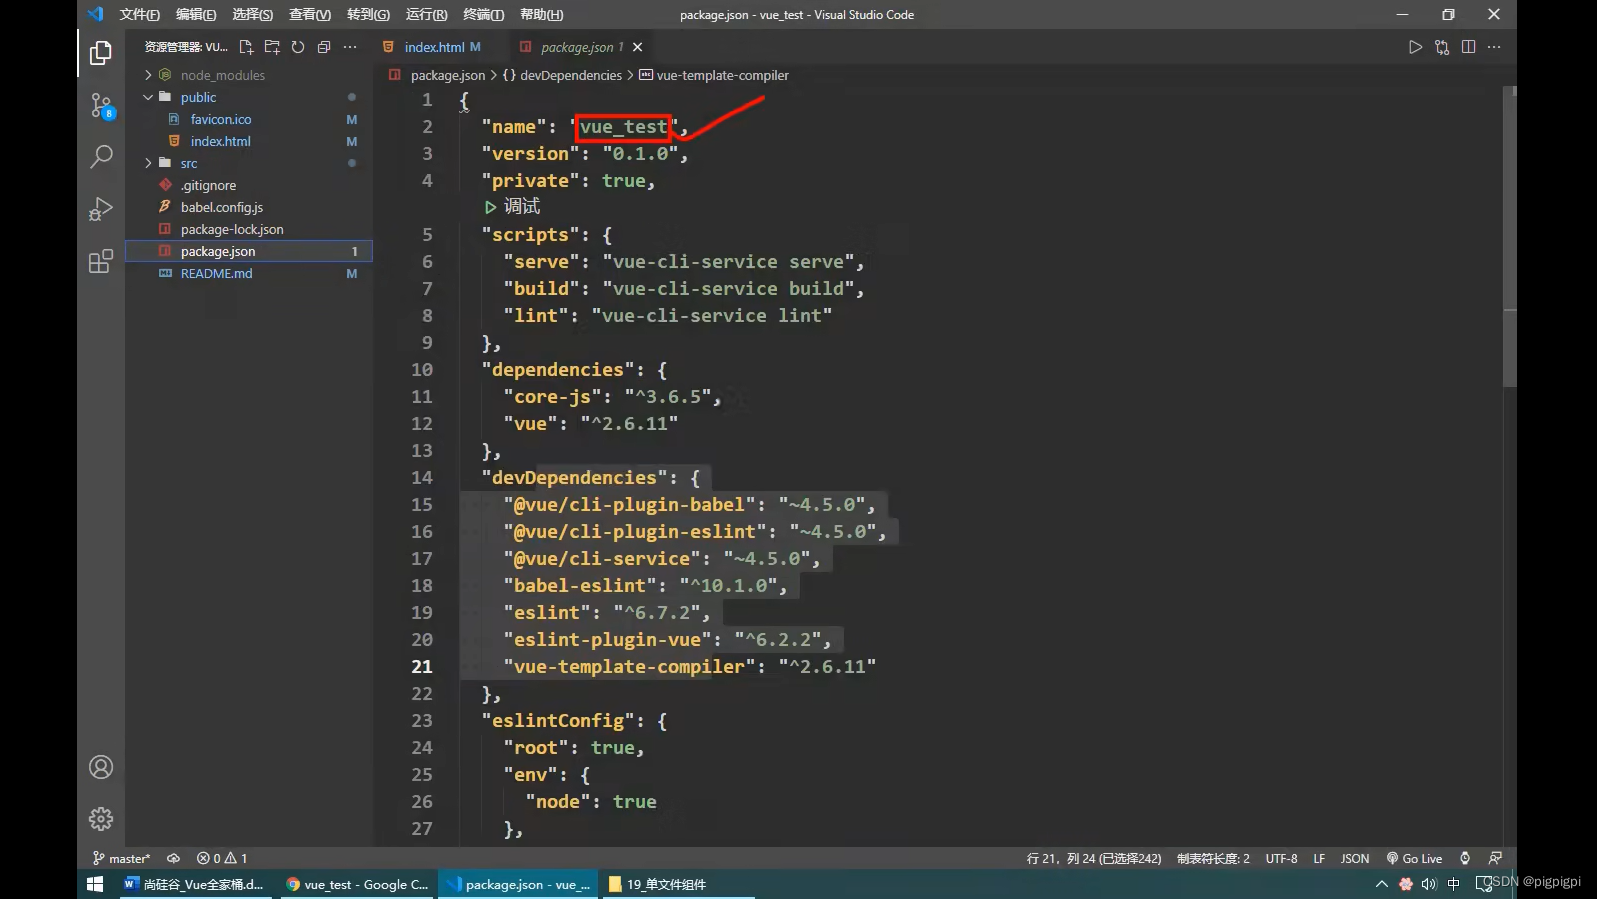Change the JSON language mode

[x=1355, y=858]
